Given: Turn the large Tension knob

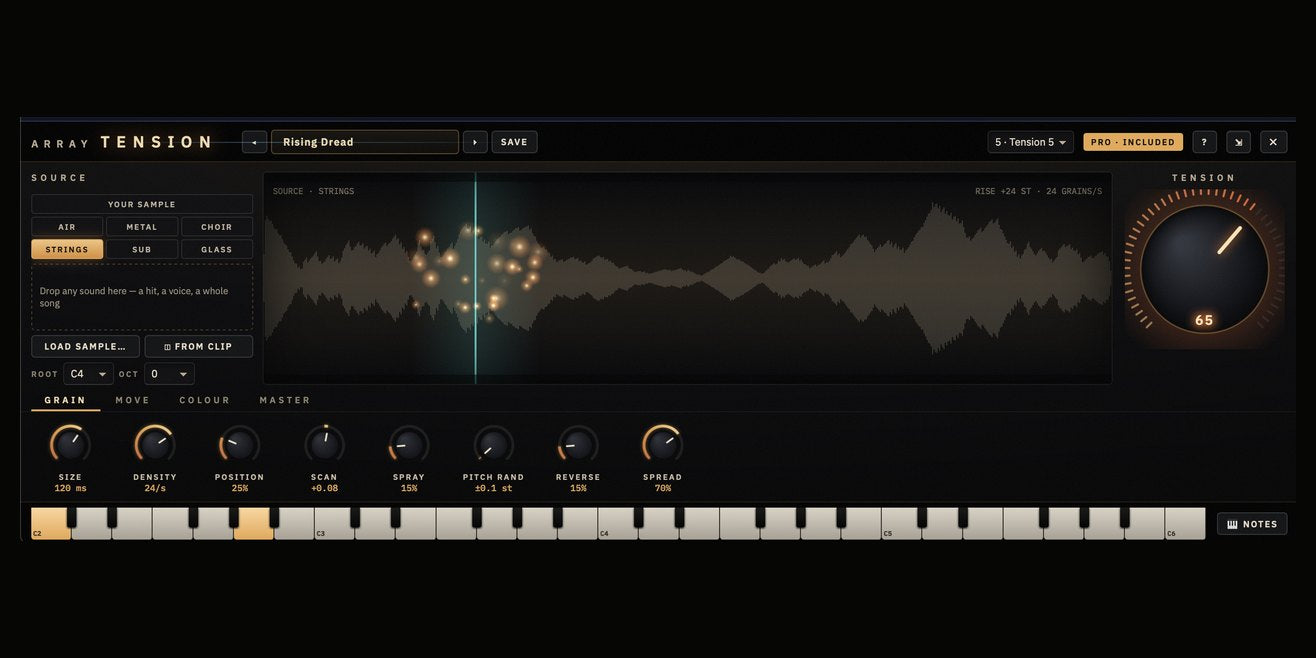Looking at the screenshot, I should pyautogui.click(x=1204, y=268).
